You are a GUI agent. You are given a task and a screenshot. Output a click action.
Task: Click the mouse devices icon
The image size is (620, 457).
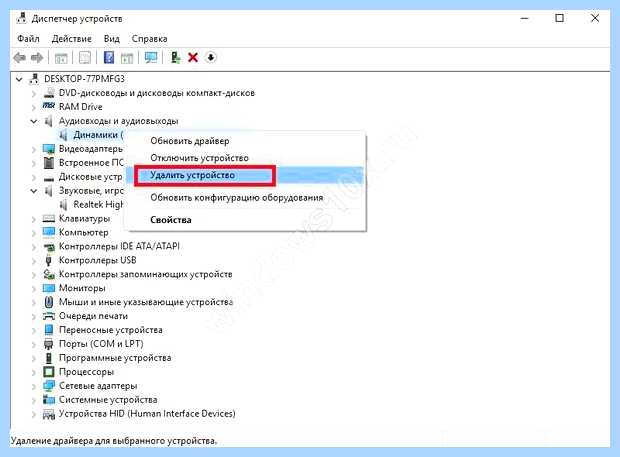pyautogui.click(x=49, y=302)
